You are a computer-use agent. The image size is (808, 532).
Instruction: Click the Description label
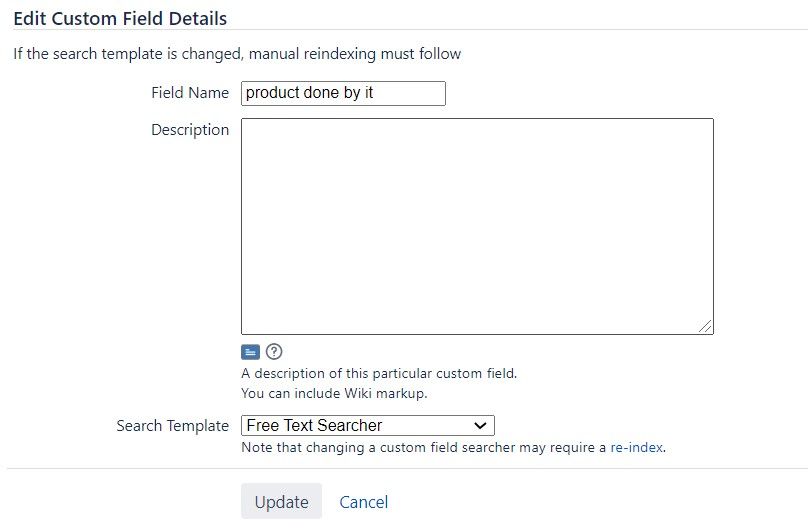point(190,130)
